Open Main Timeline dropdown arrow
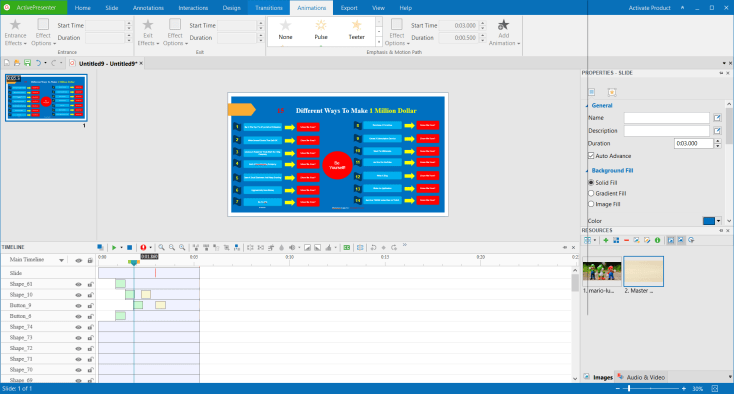 click(61, 260)
